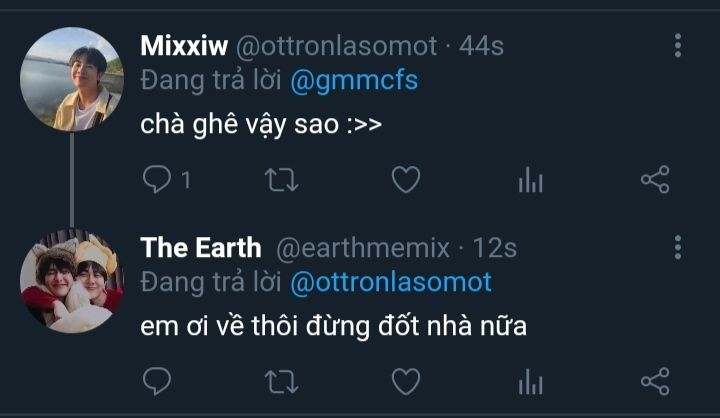Open tweet text 'chà ghê vậy sao'
Image resolution: width=720 pixels, height=418 pixels.
261,127
